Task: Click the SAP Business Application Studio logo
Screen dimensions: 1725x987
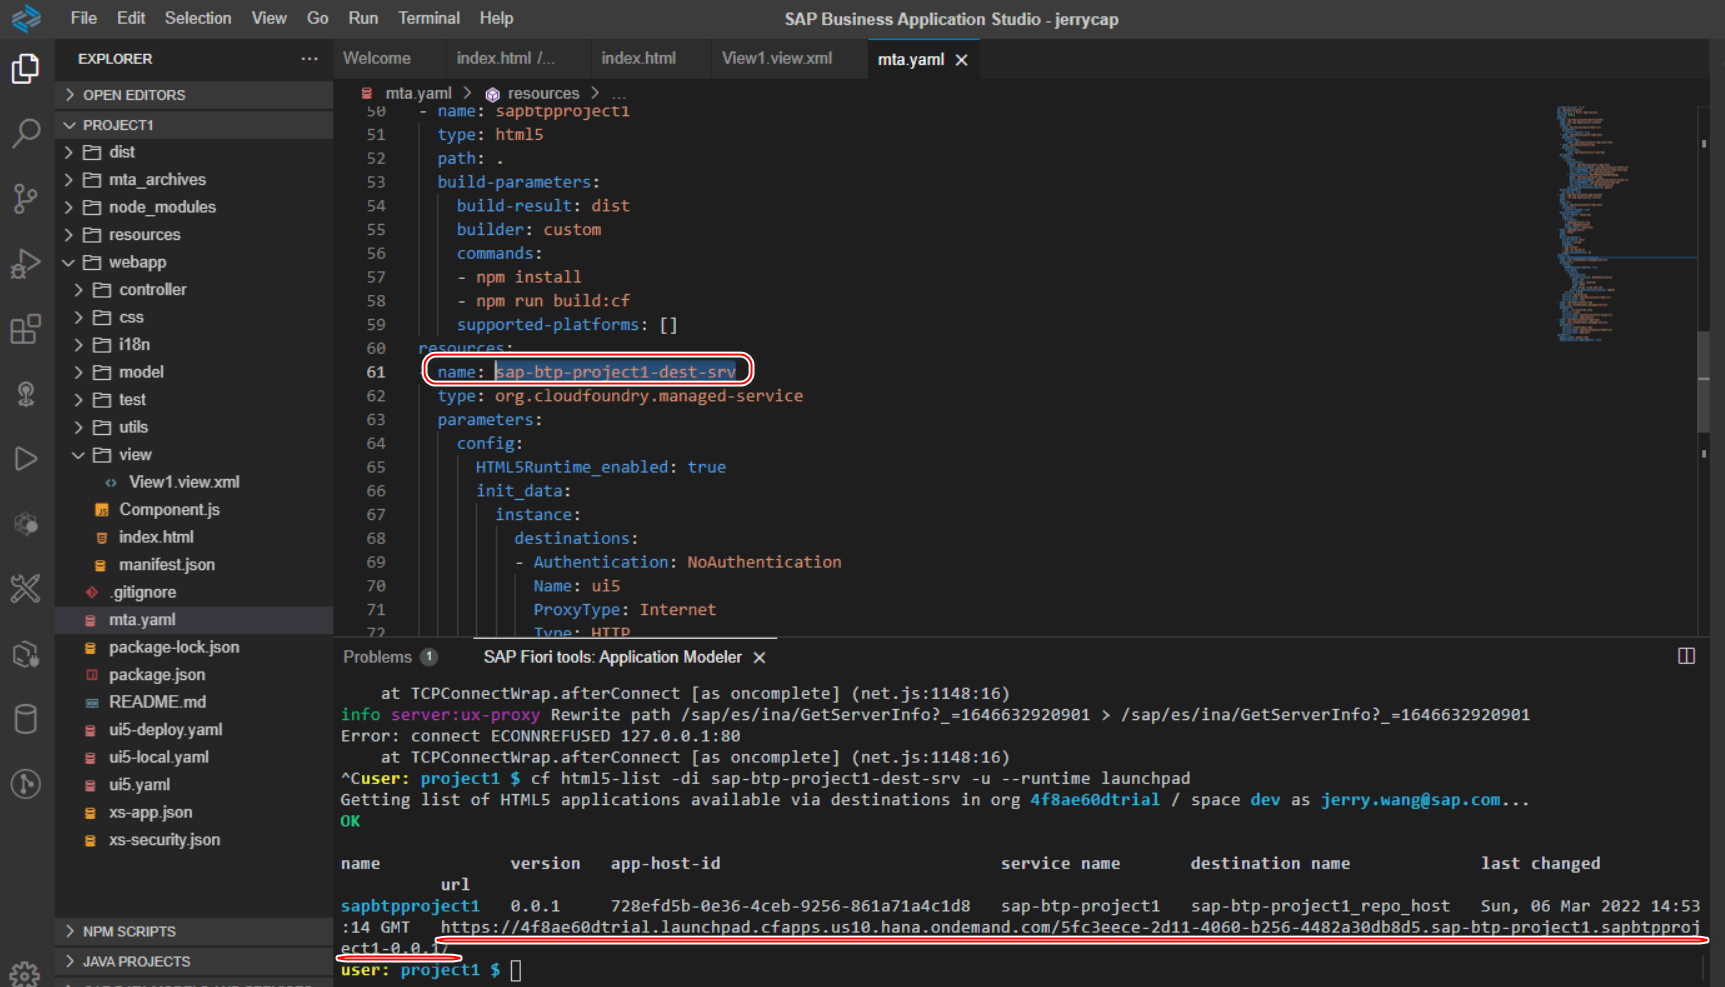Action: pyautogui.click(x=26, y=18)
